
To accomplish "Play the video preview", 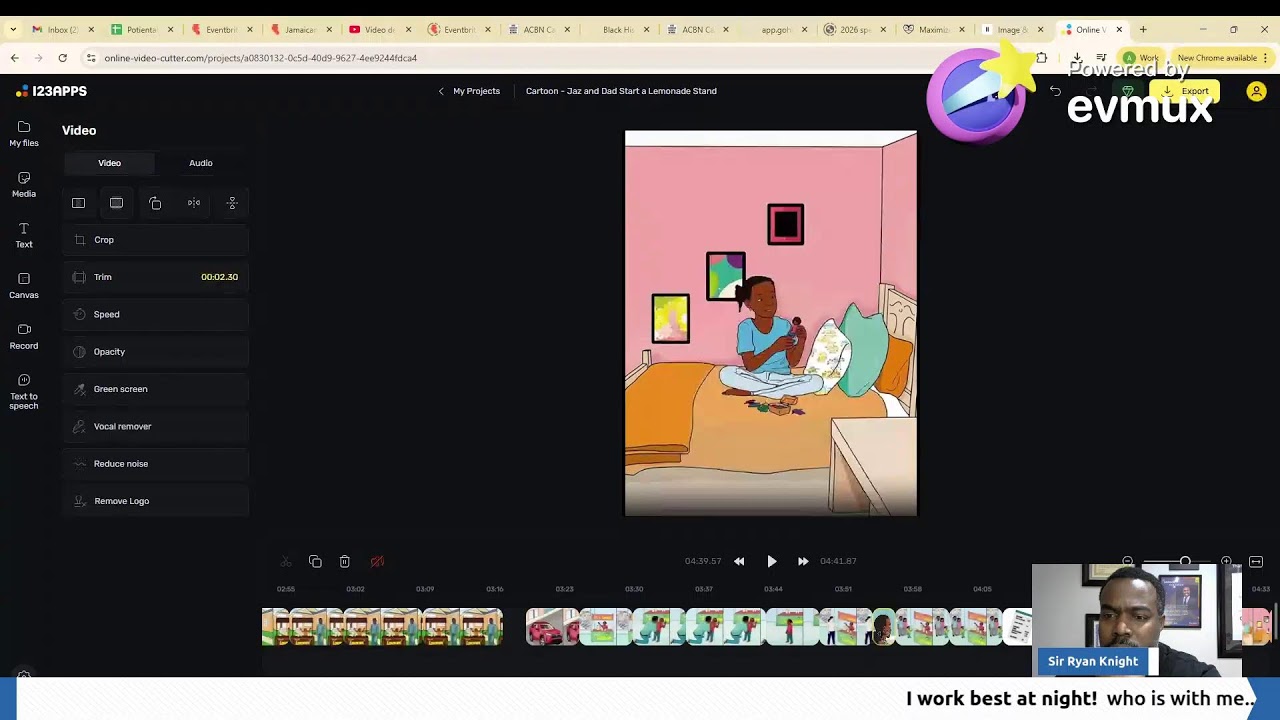I will [x=771, y=562].
